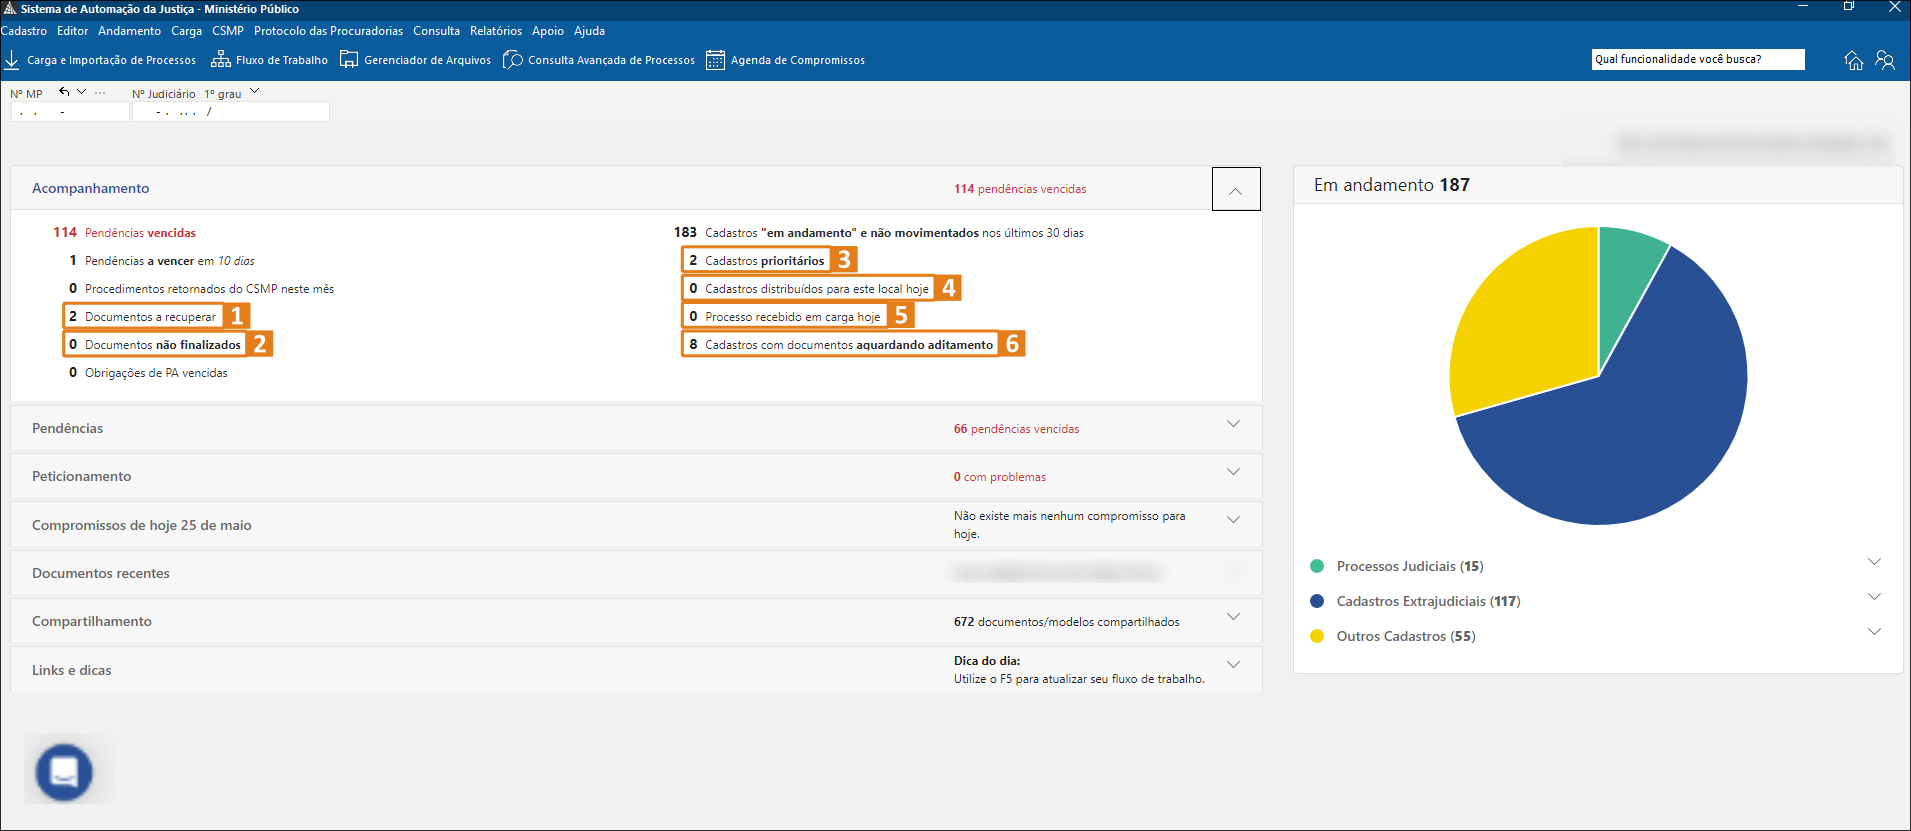Open the Relatórios menu

point(496,31)
